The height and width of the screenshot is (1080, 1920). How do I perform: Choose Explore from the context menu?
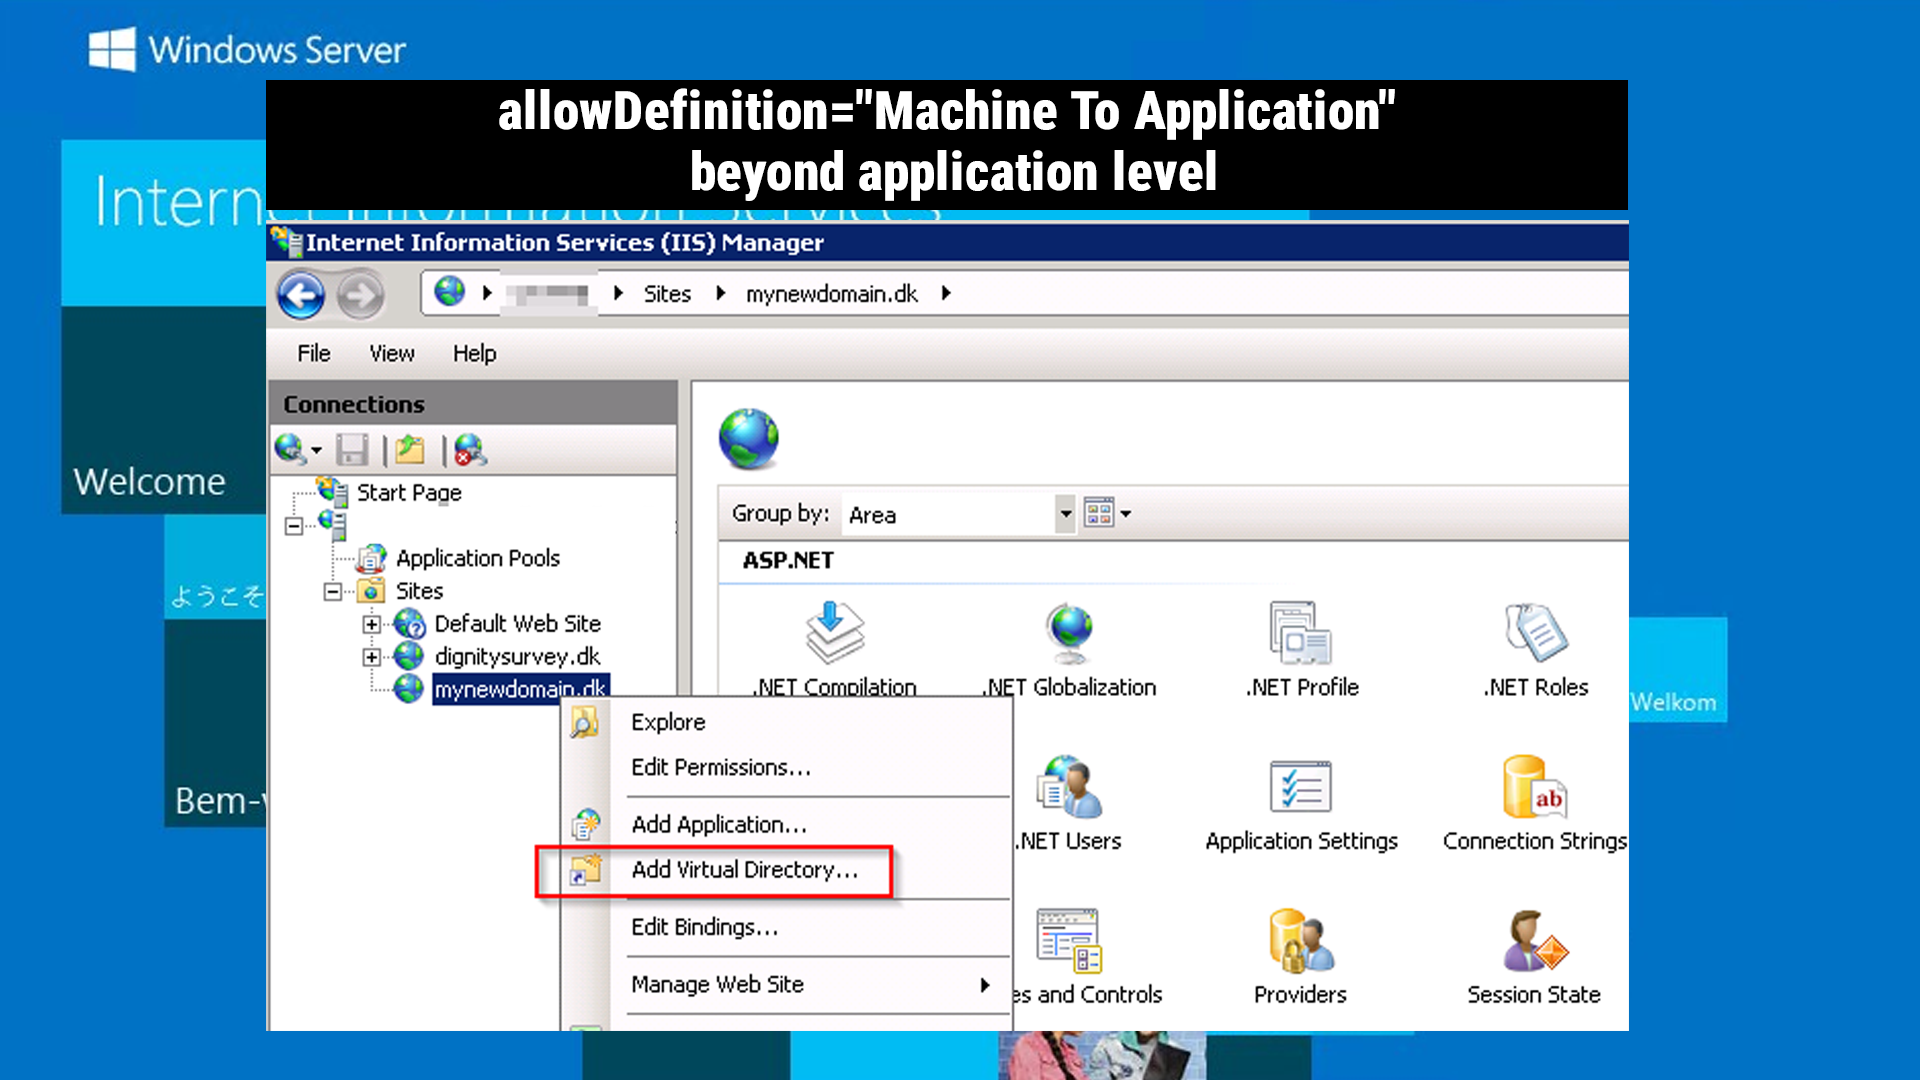point(788,722)
